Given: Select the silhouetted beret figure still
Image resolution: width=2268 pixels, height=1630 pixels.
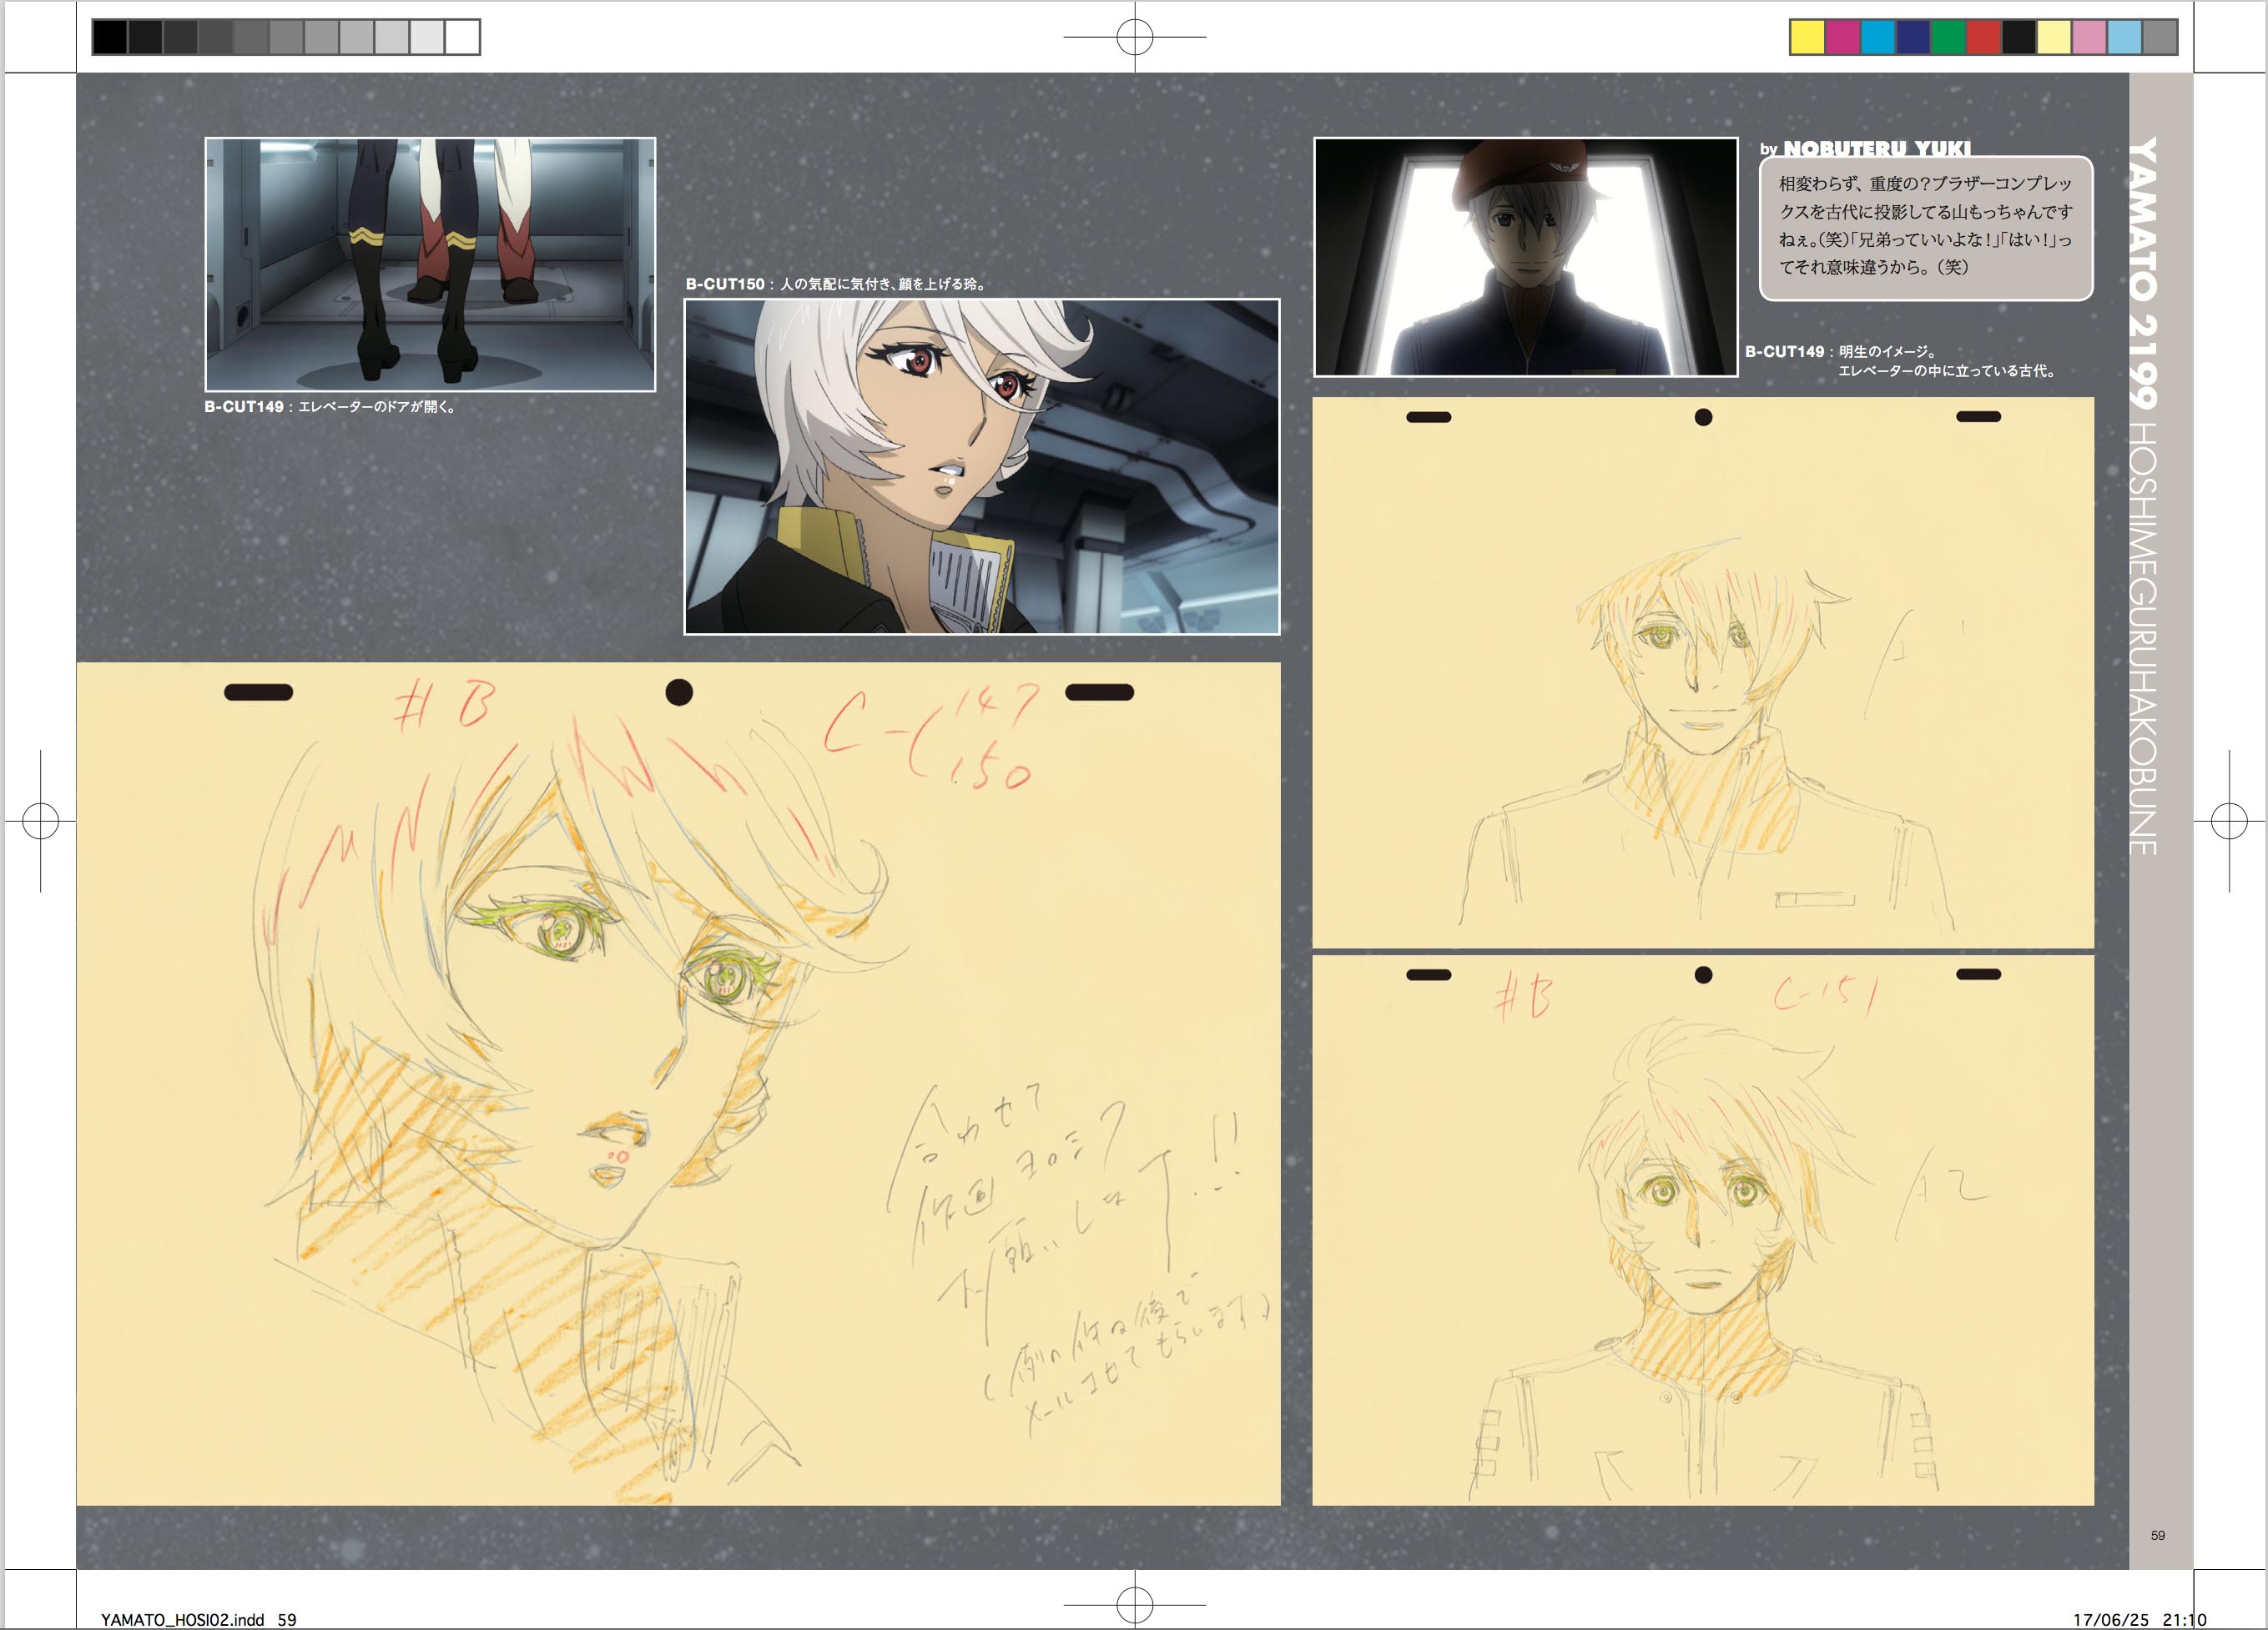Looking at the screenshot, I should (x=1525, y=257).
